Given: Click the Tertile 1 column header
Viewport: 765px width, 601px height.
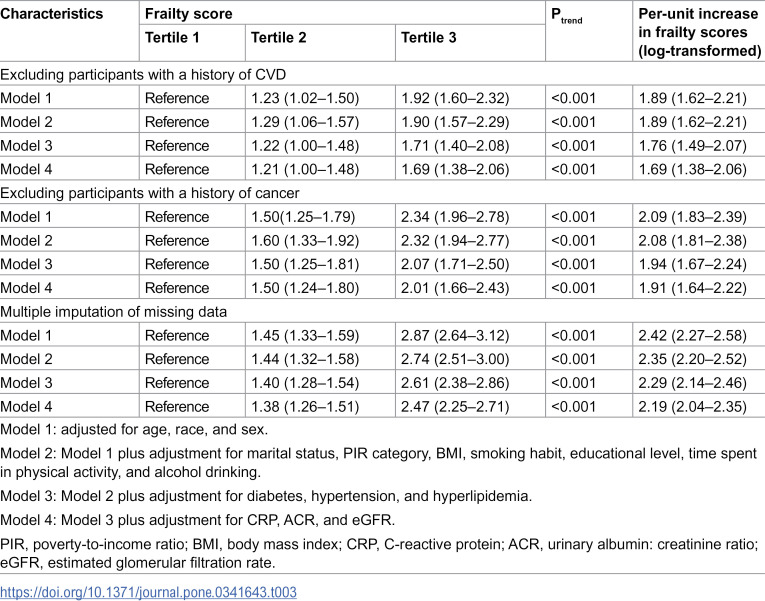Looking at the screenshot, I should [x=172, y=38].
